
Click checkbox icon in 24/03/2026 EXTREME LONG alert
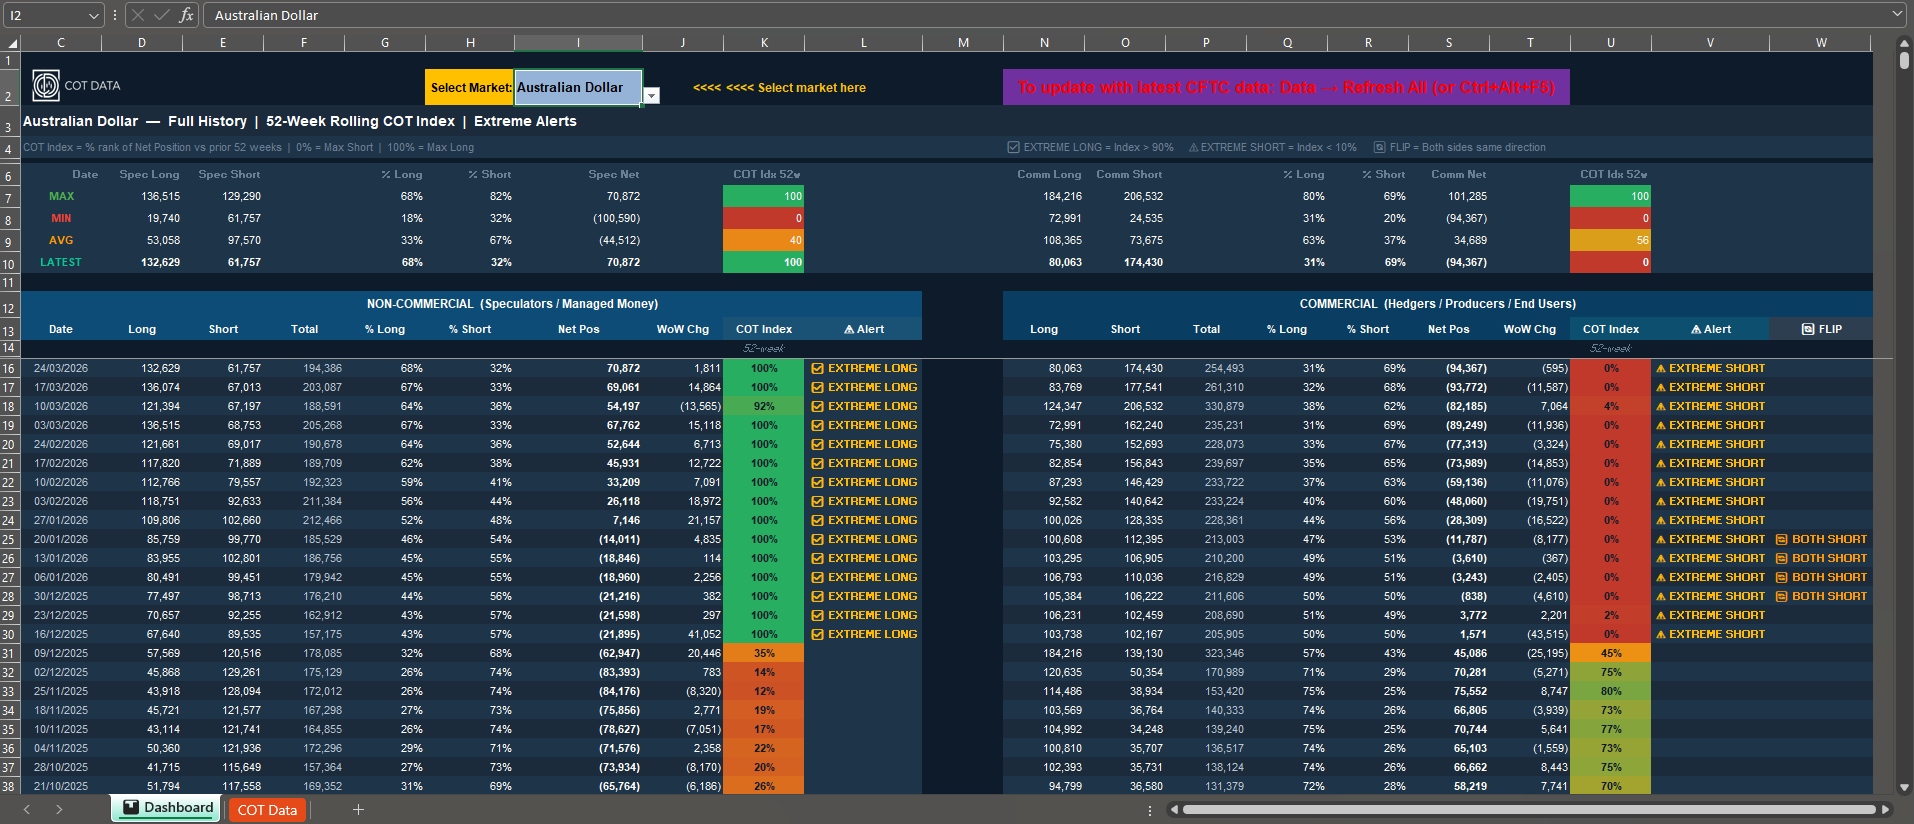pyautogui.click(x=818, y=368)
